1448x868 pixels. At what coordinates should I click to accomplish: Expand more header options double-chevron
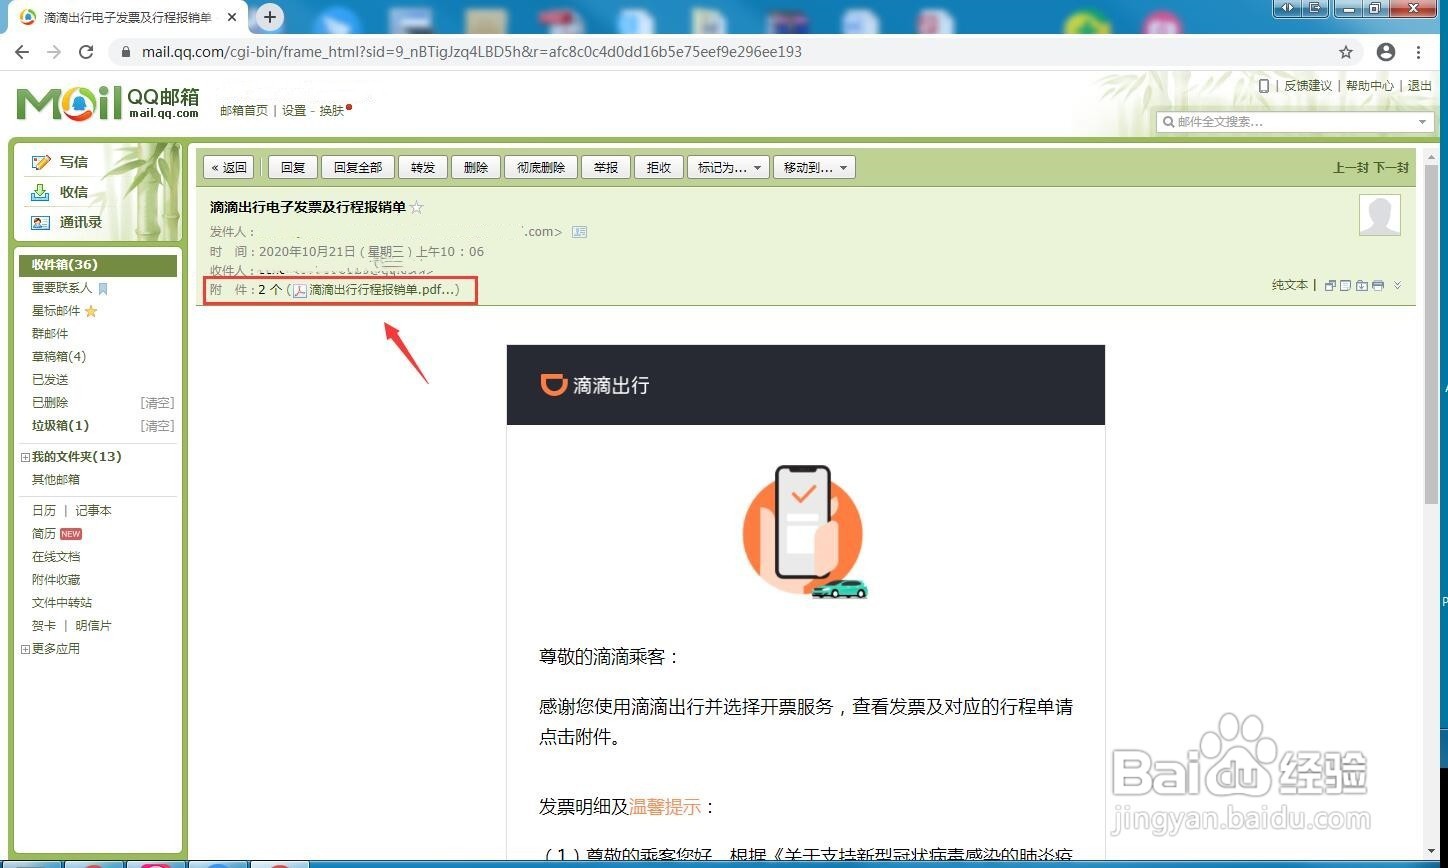(x=1398, y=286)
